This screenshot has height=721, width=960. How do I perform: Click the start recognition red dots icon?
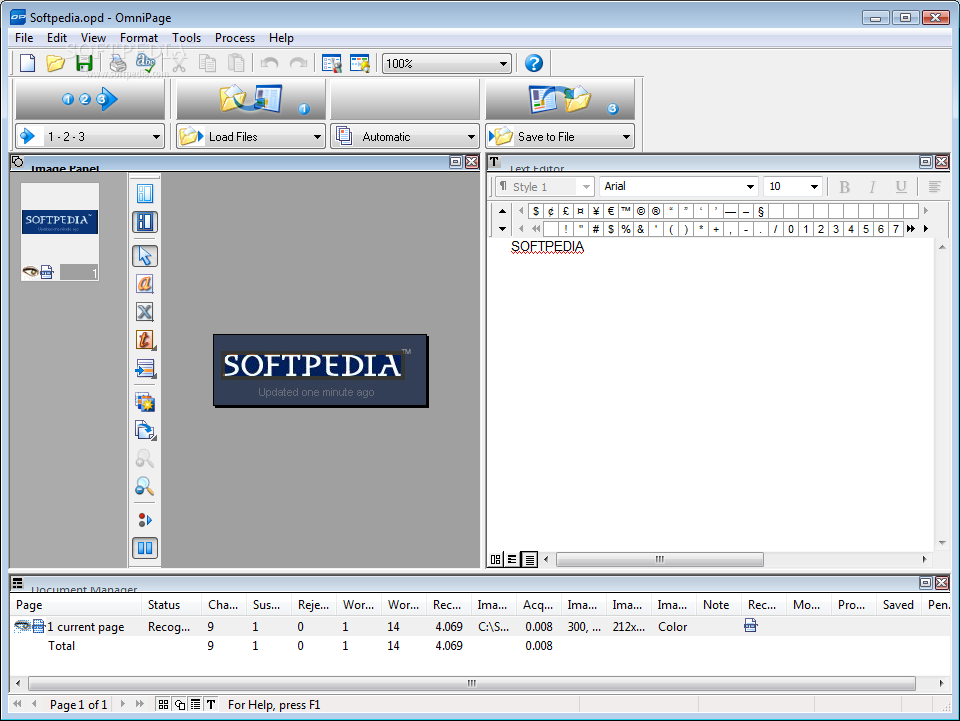145,520
